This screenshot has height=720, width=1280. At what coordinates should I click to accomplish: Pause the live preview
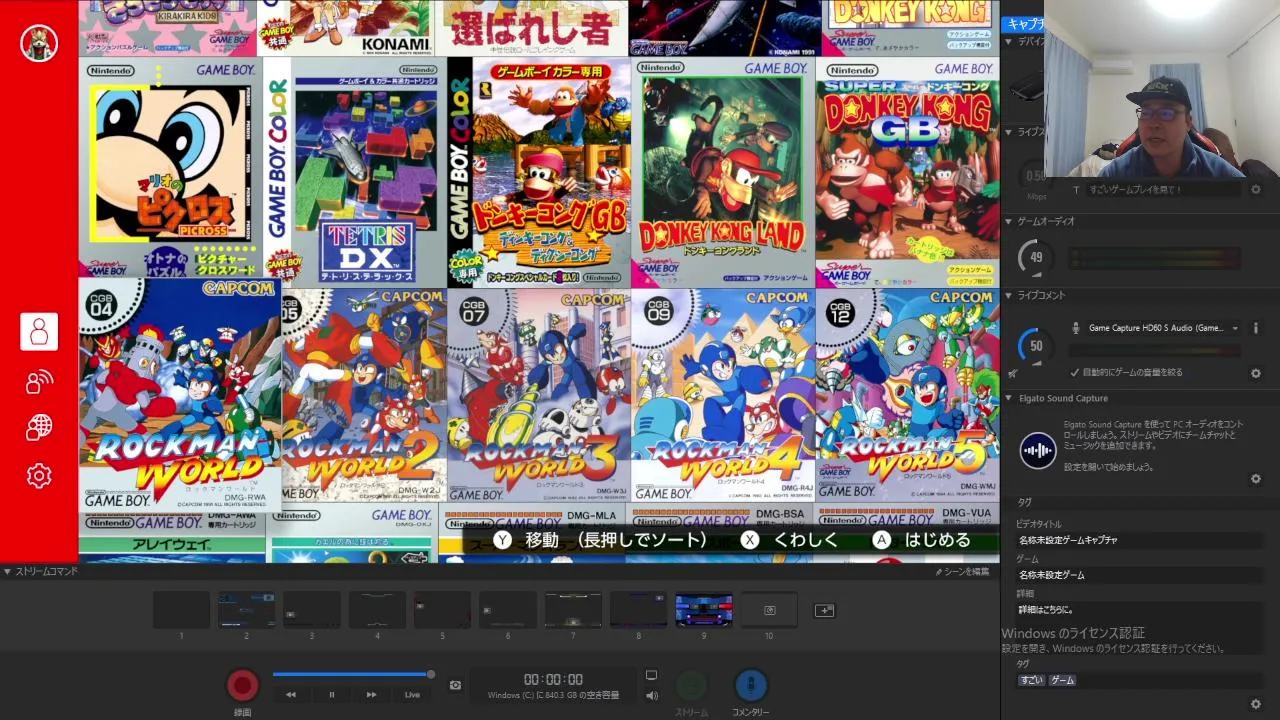pyautogui.click(x=331, y=694)
